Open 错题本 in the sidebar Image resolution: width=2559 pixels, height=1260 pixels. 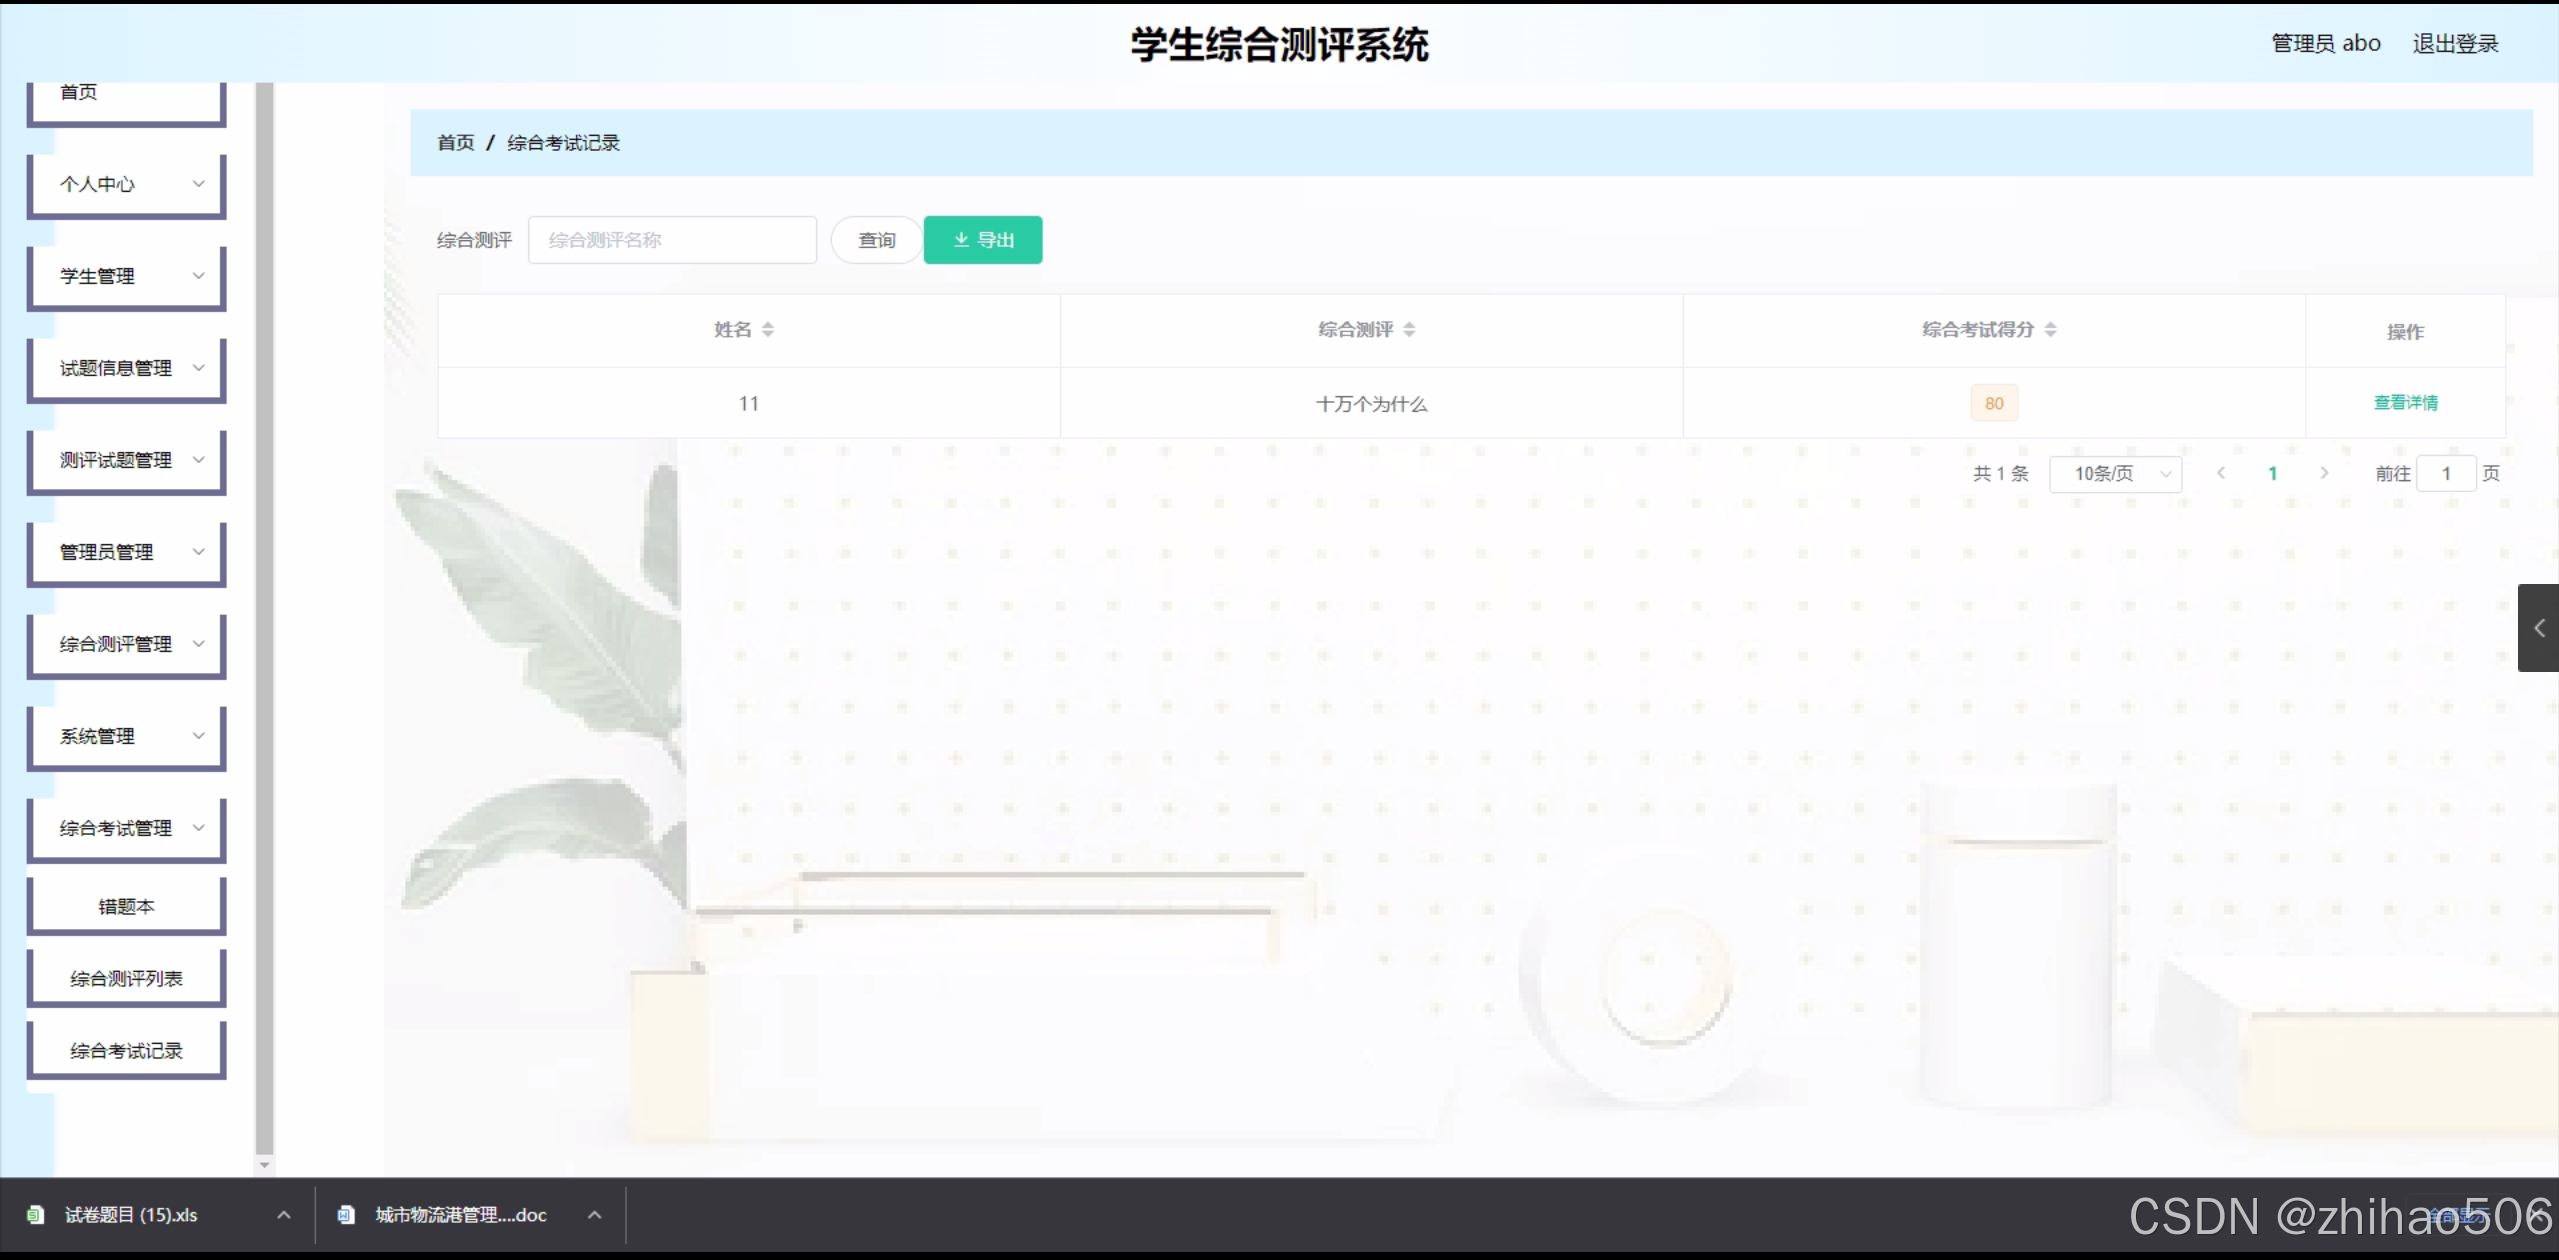coord(127,906)
